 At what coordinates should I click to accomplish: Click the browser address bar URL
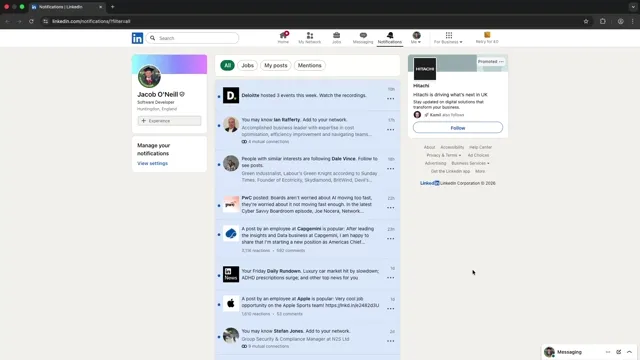[x=91, y=21]
